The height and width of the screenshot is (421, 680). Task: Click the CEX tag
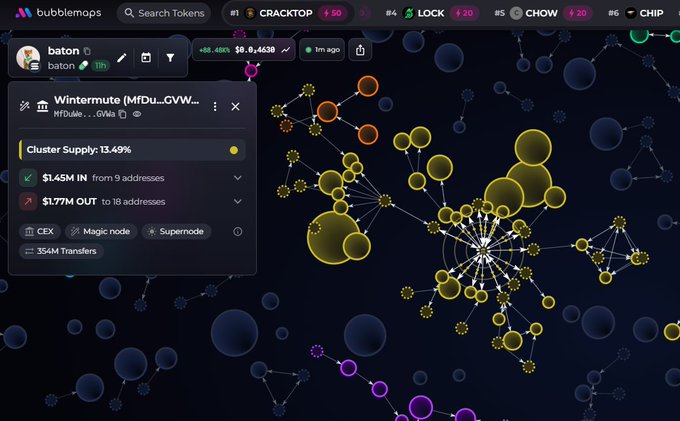(39, 232)
